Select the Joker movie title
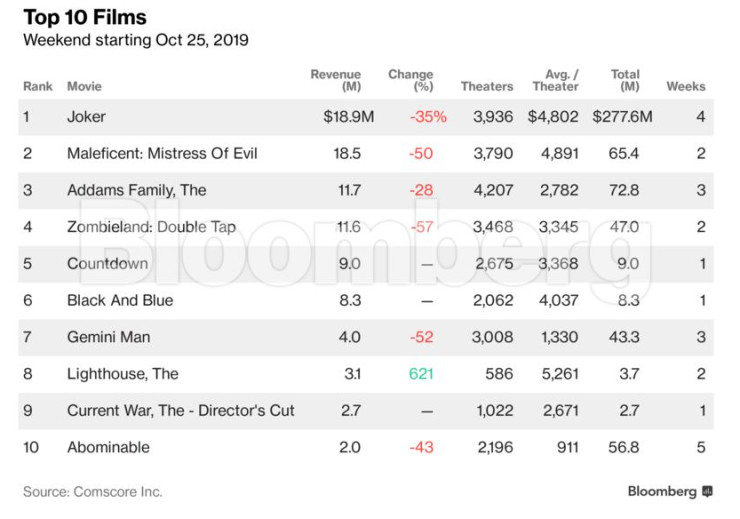 point(86,117)
